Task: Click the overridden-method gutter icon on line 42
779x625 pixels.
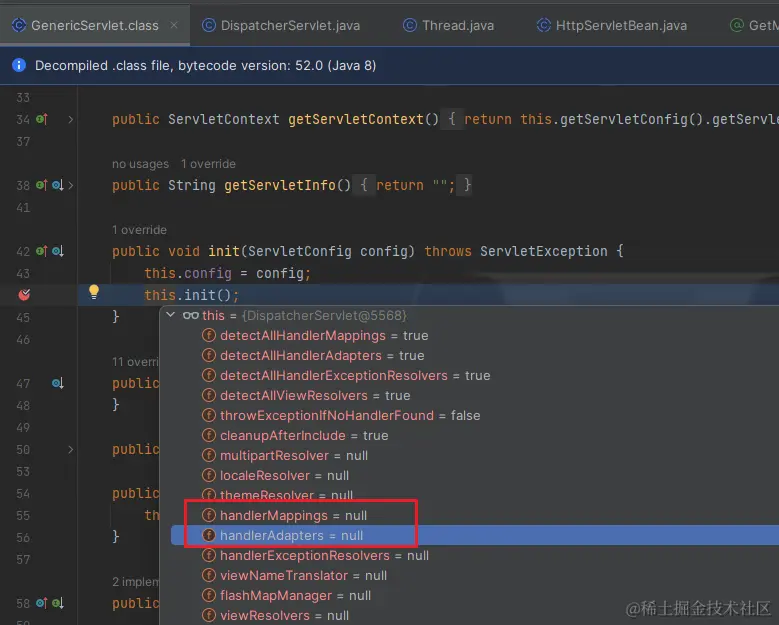Action: pos(58,251)
